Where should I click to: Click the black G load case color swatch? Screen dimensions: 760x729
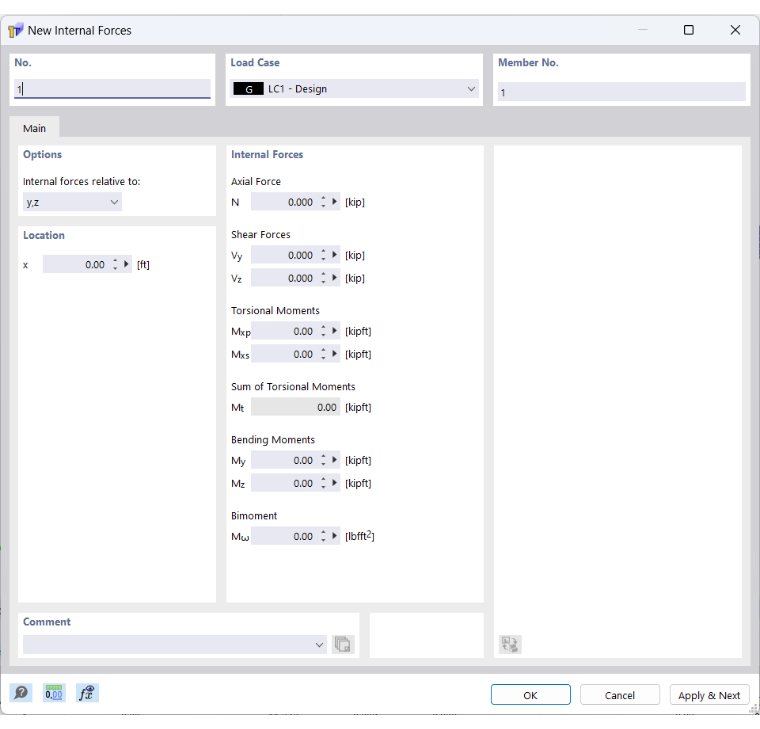(249, 89)
